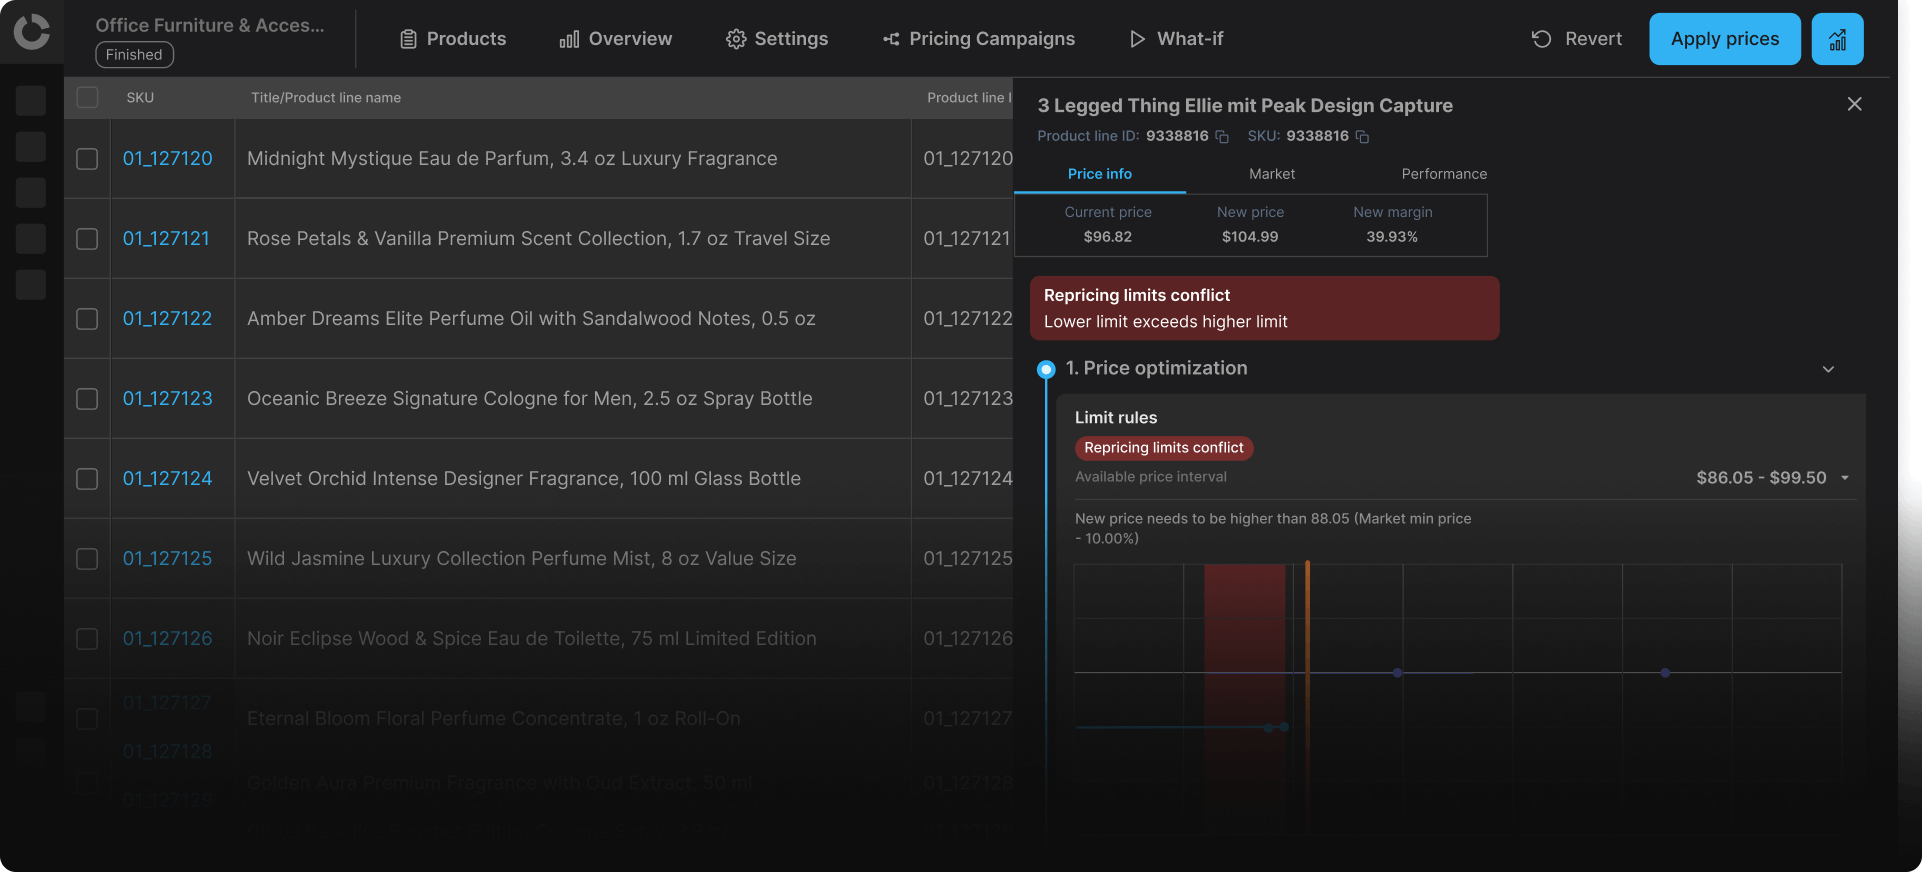Expand the available price interval dropdown
This screenshot has height=872, width=1922.
tap(1844, 478)
